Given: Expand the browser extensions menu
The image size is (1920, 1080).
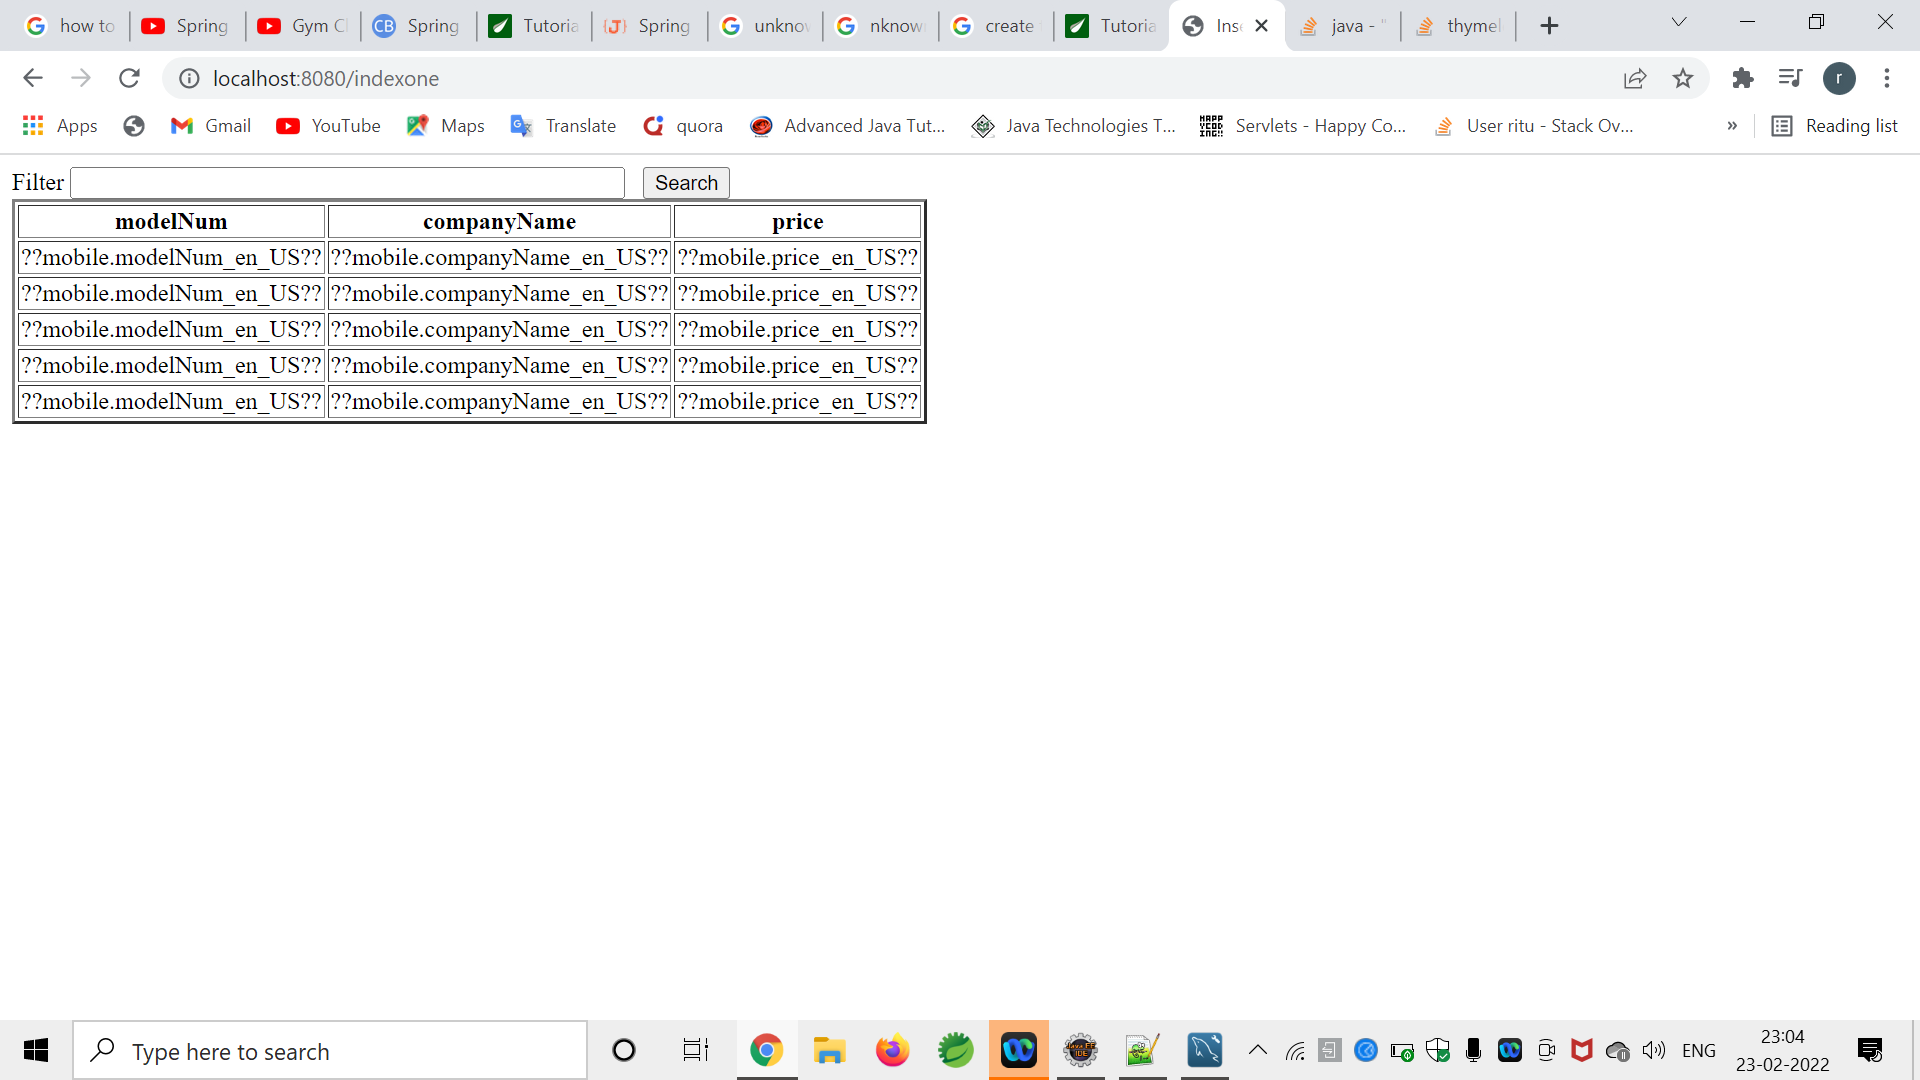Looking at the screenshot, I should click(x=1741, y=78).
